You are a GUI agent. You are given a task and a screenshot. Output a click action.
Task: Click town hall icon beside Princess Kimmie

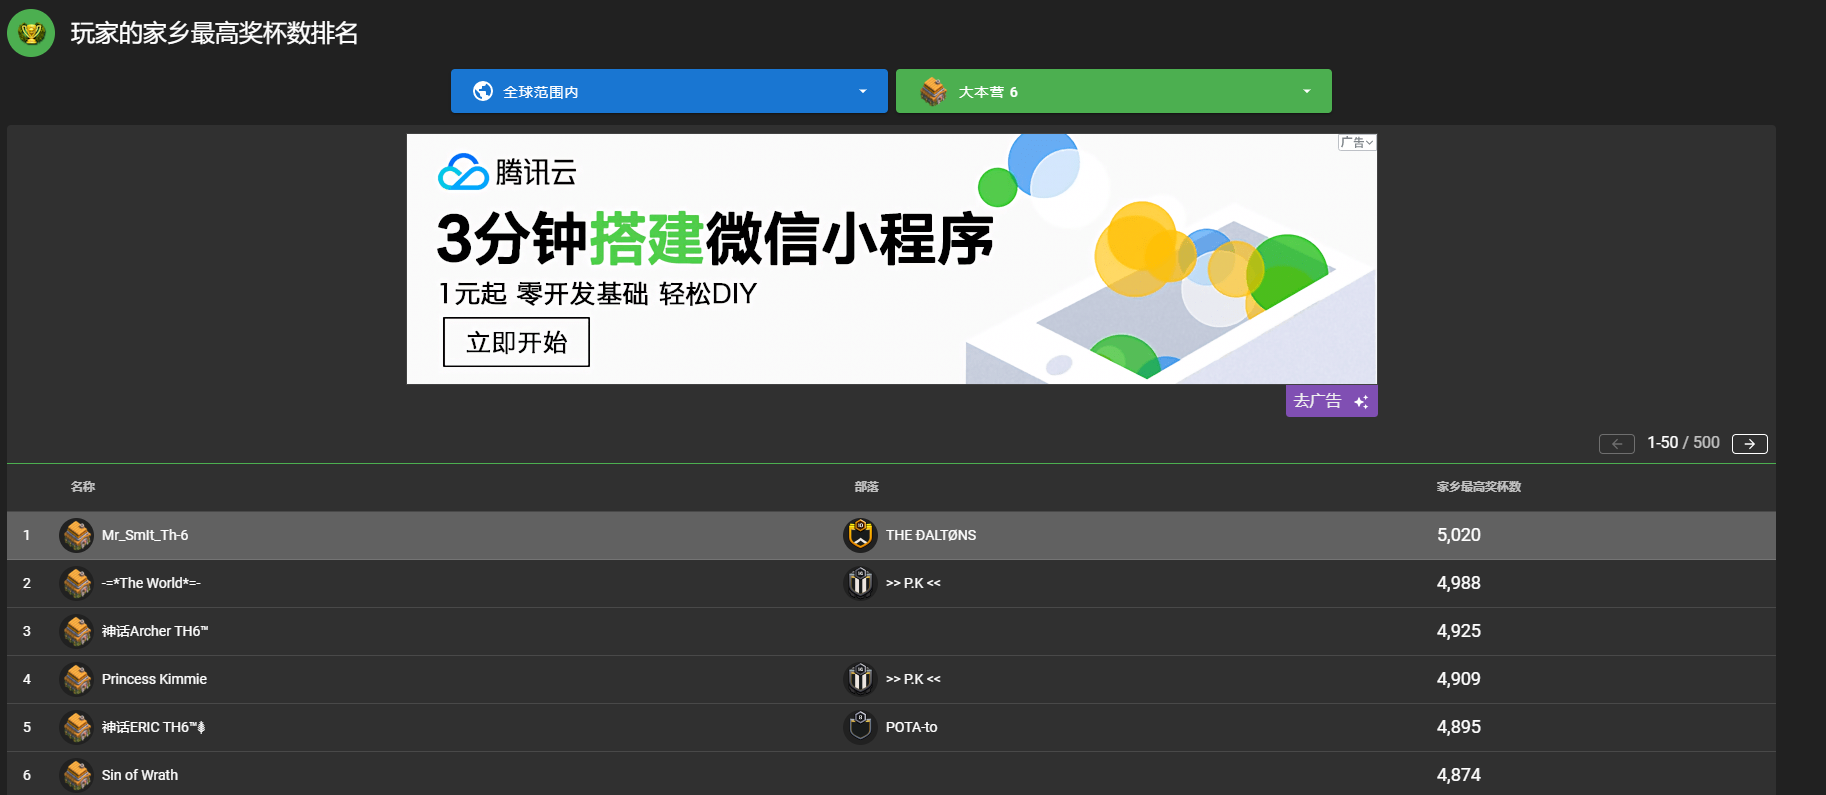click(x=77, y=679)
